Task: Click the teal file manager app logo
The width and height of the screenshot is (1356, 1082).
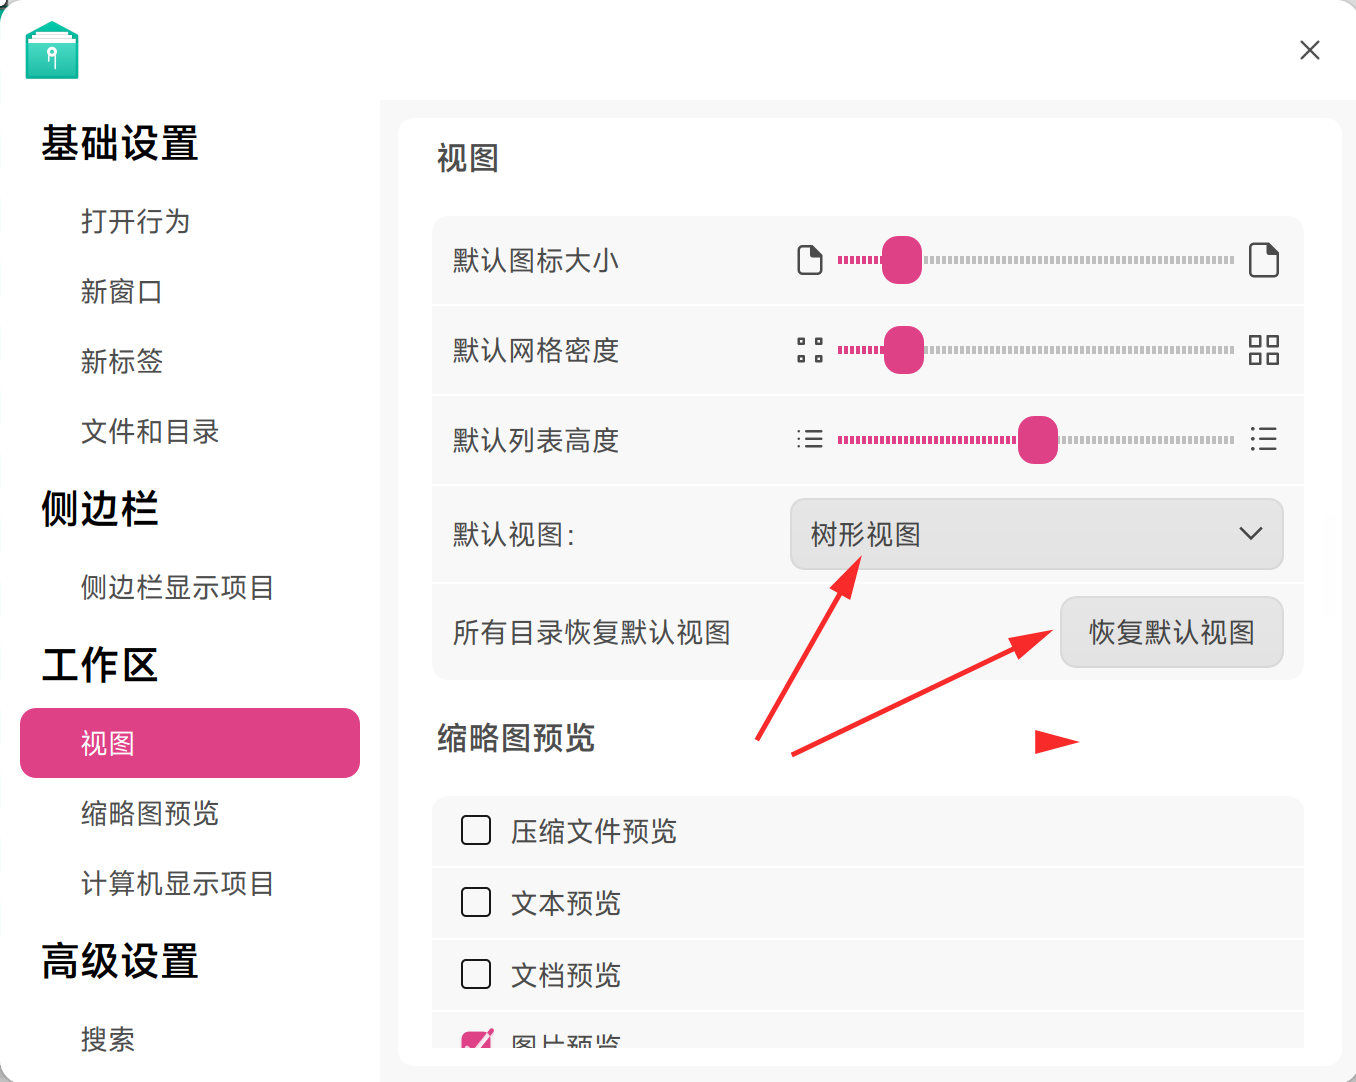Action: coord(52,50)
